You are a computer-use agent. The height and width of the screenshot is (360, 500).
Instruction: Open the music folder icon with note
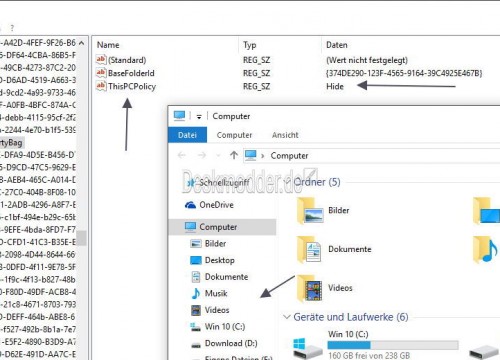pos(486,249)
